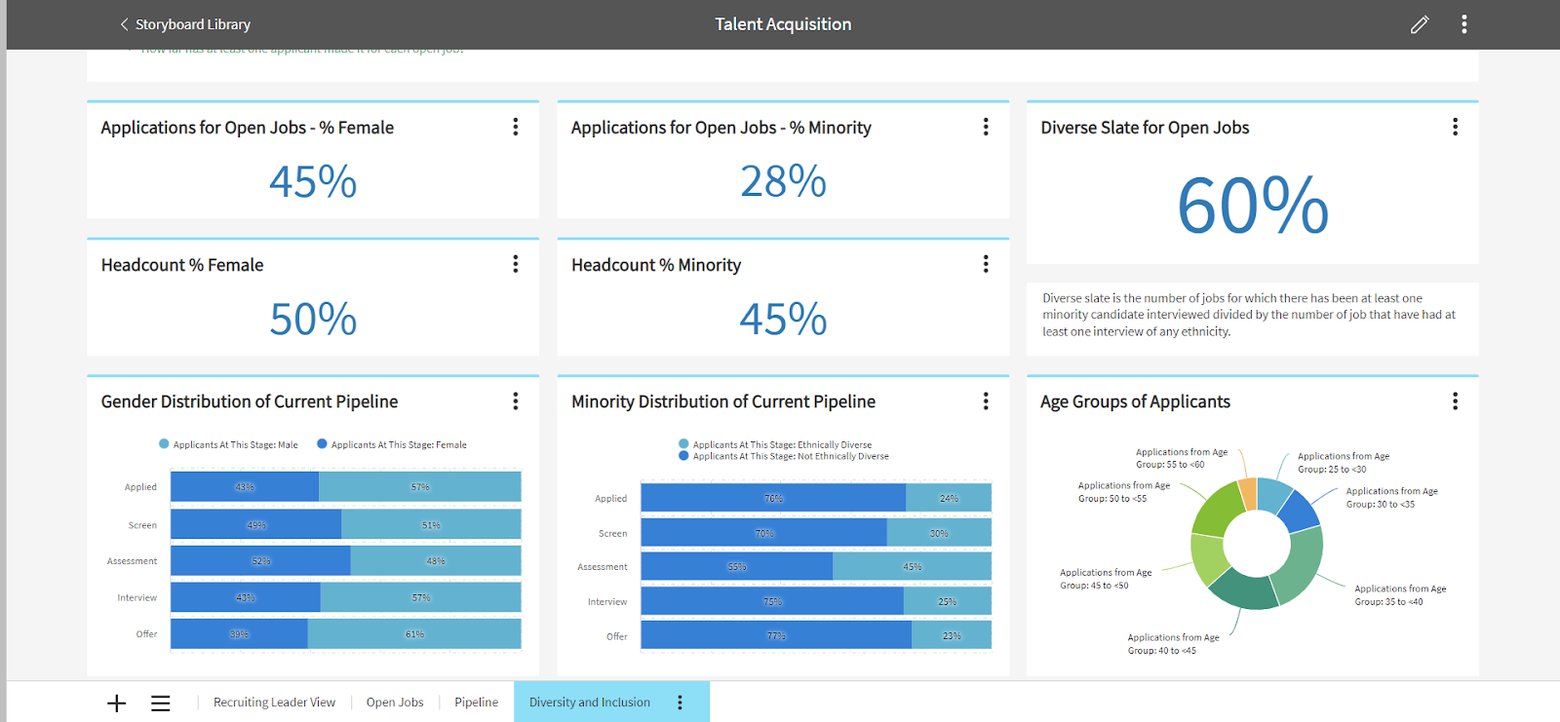Go back to the Storyboard Library
This screenshot has width=1560, height=722.
191,23
